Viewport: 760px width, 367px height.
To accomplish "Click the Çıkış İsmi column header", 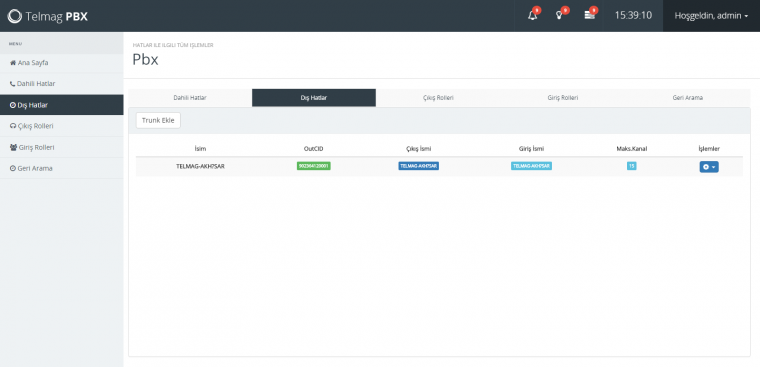I will point(418,149).
